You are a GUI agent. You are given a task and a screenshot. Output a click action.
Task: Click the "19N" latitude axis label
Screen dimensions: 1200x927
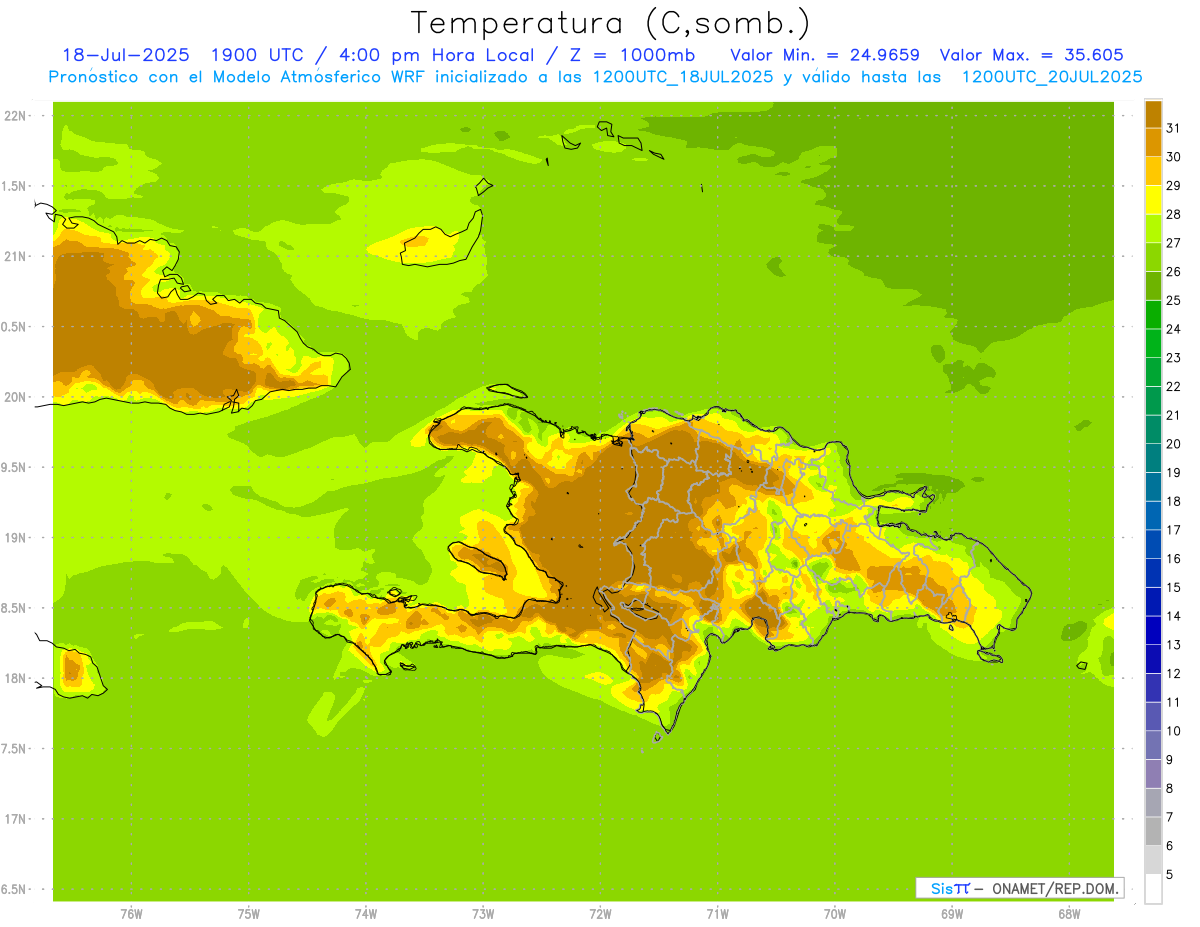(16, 537)
